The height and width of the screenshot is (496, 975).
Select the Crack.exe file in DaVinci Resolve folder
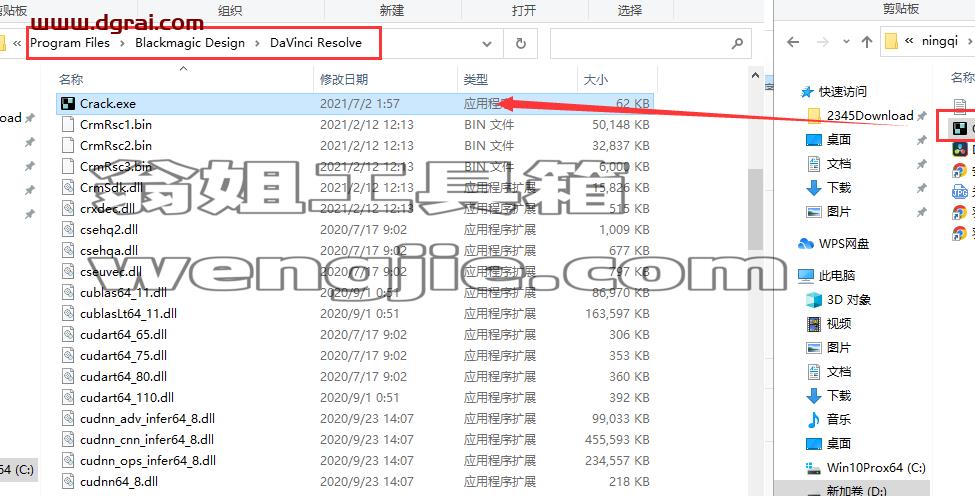[x=356, y=104]
